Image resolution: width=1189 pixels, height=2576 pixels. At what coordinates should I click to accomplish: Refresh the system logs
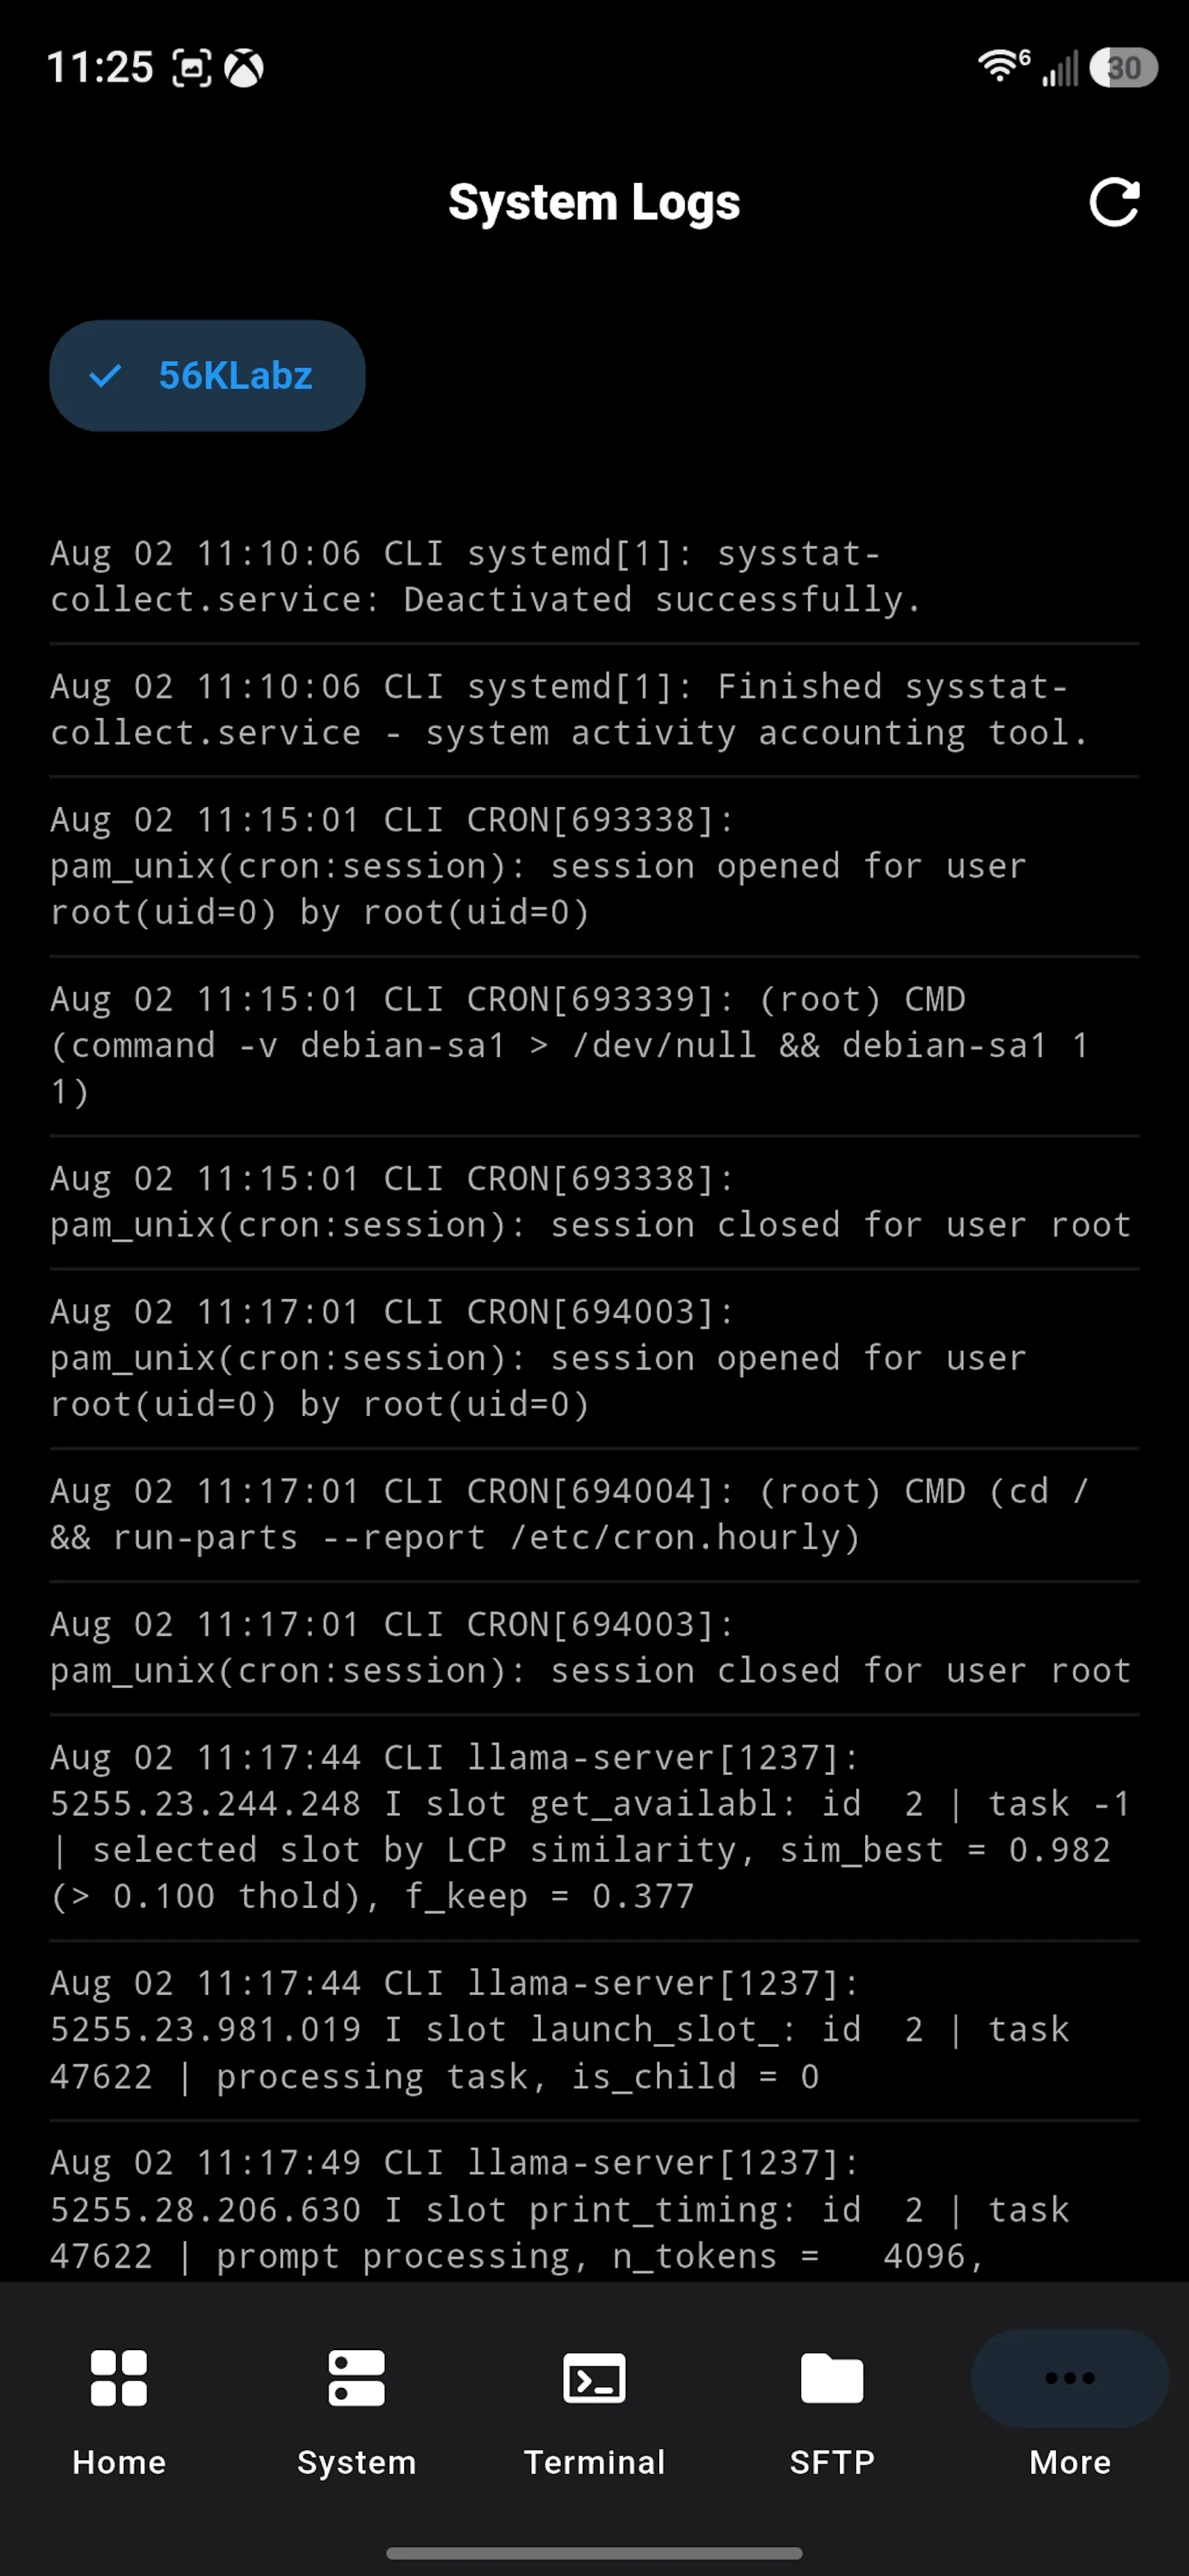coord(1114,203)
